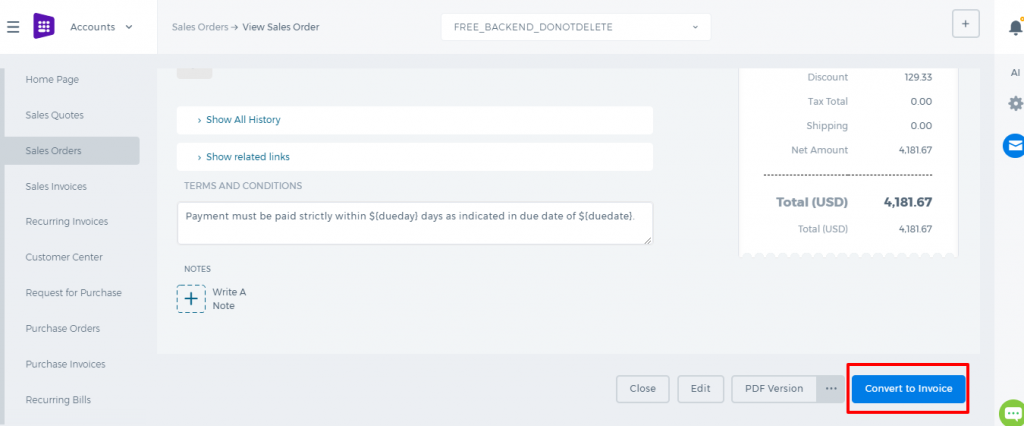Open the hamburger navigation menu
1024x426 pixels.
pos(13,27)
